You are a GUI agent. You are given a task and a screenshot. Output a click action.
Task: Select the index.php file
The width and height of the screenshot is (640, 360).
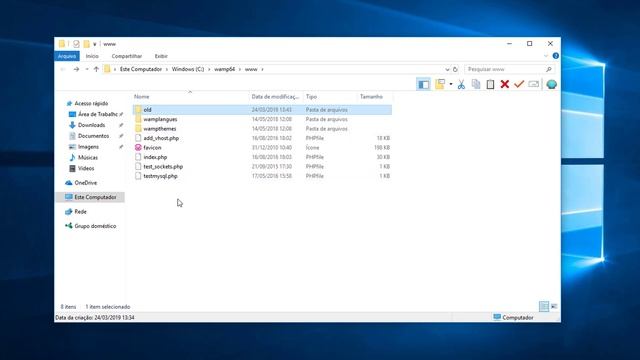point(155,157)
